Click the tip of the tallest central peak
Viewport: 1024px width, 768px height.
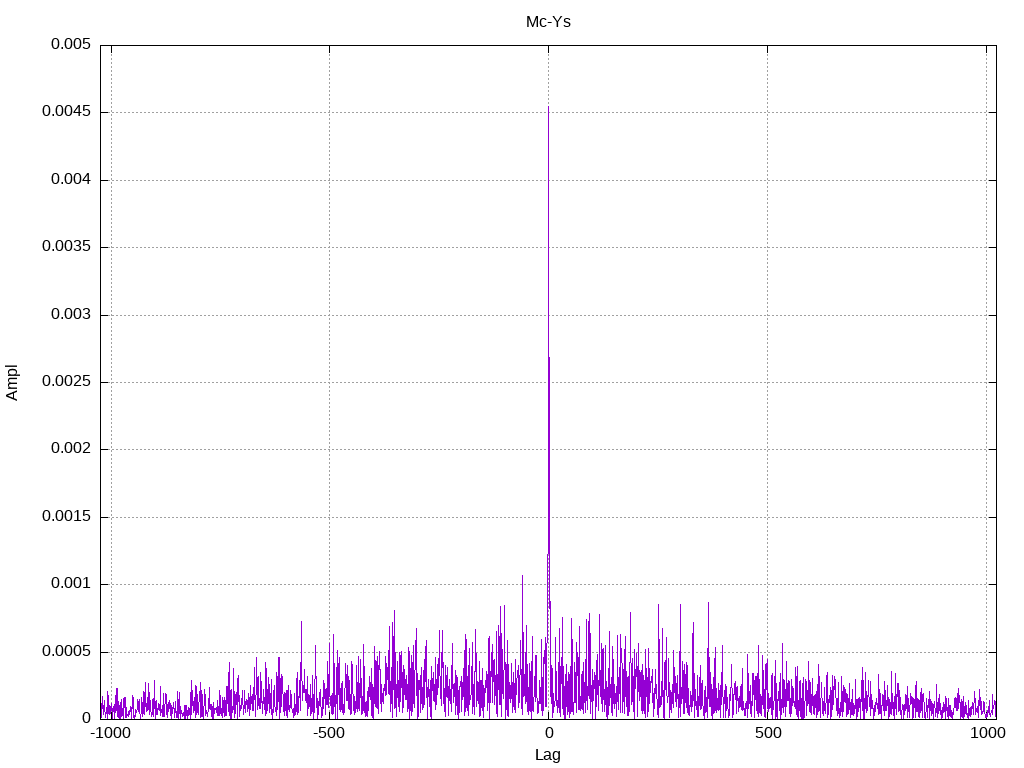(548, 107)
